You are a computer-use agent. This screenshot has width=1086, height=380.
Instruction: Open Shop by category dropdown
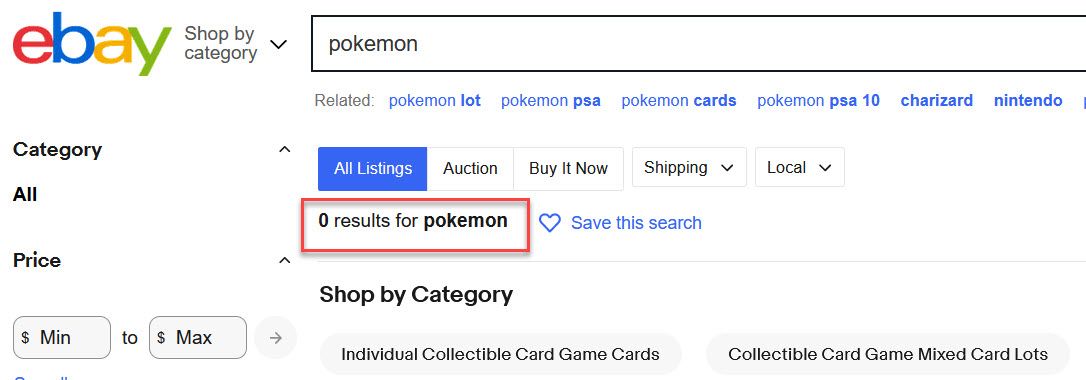point(235,44)
